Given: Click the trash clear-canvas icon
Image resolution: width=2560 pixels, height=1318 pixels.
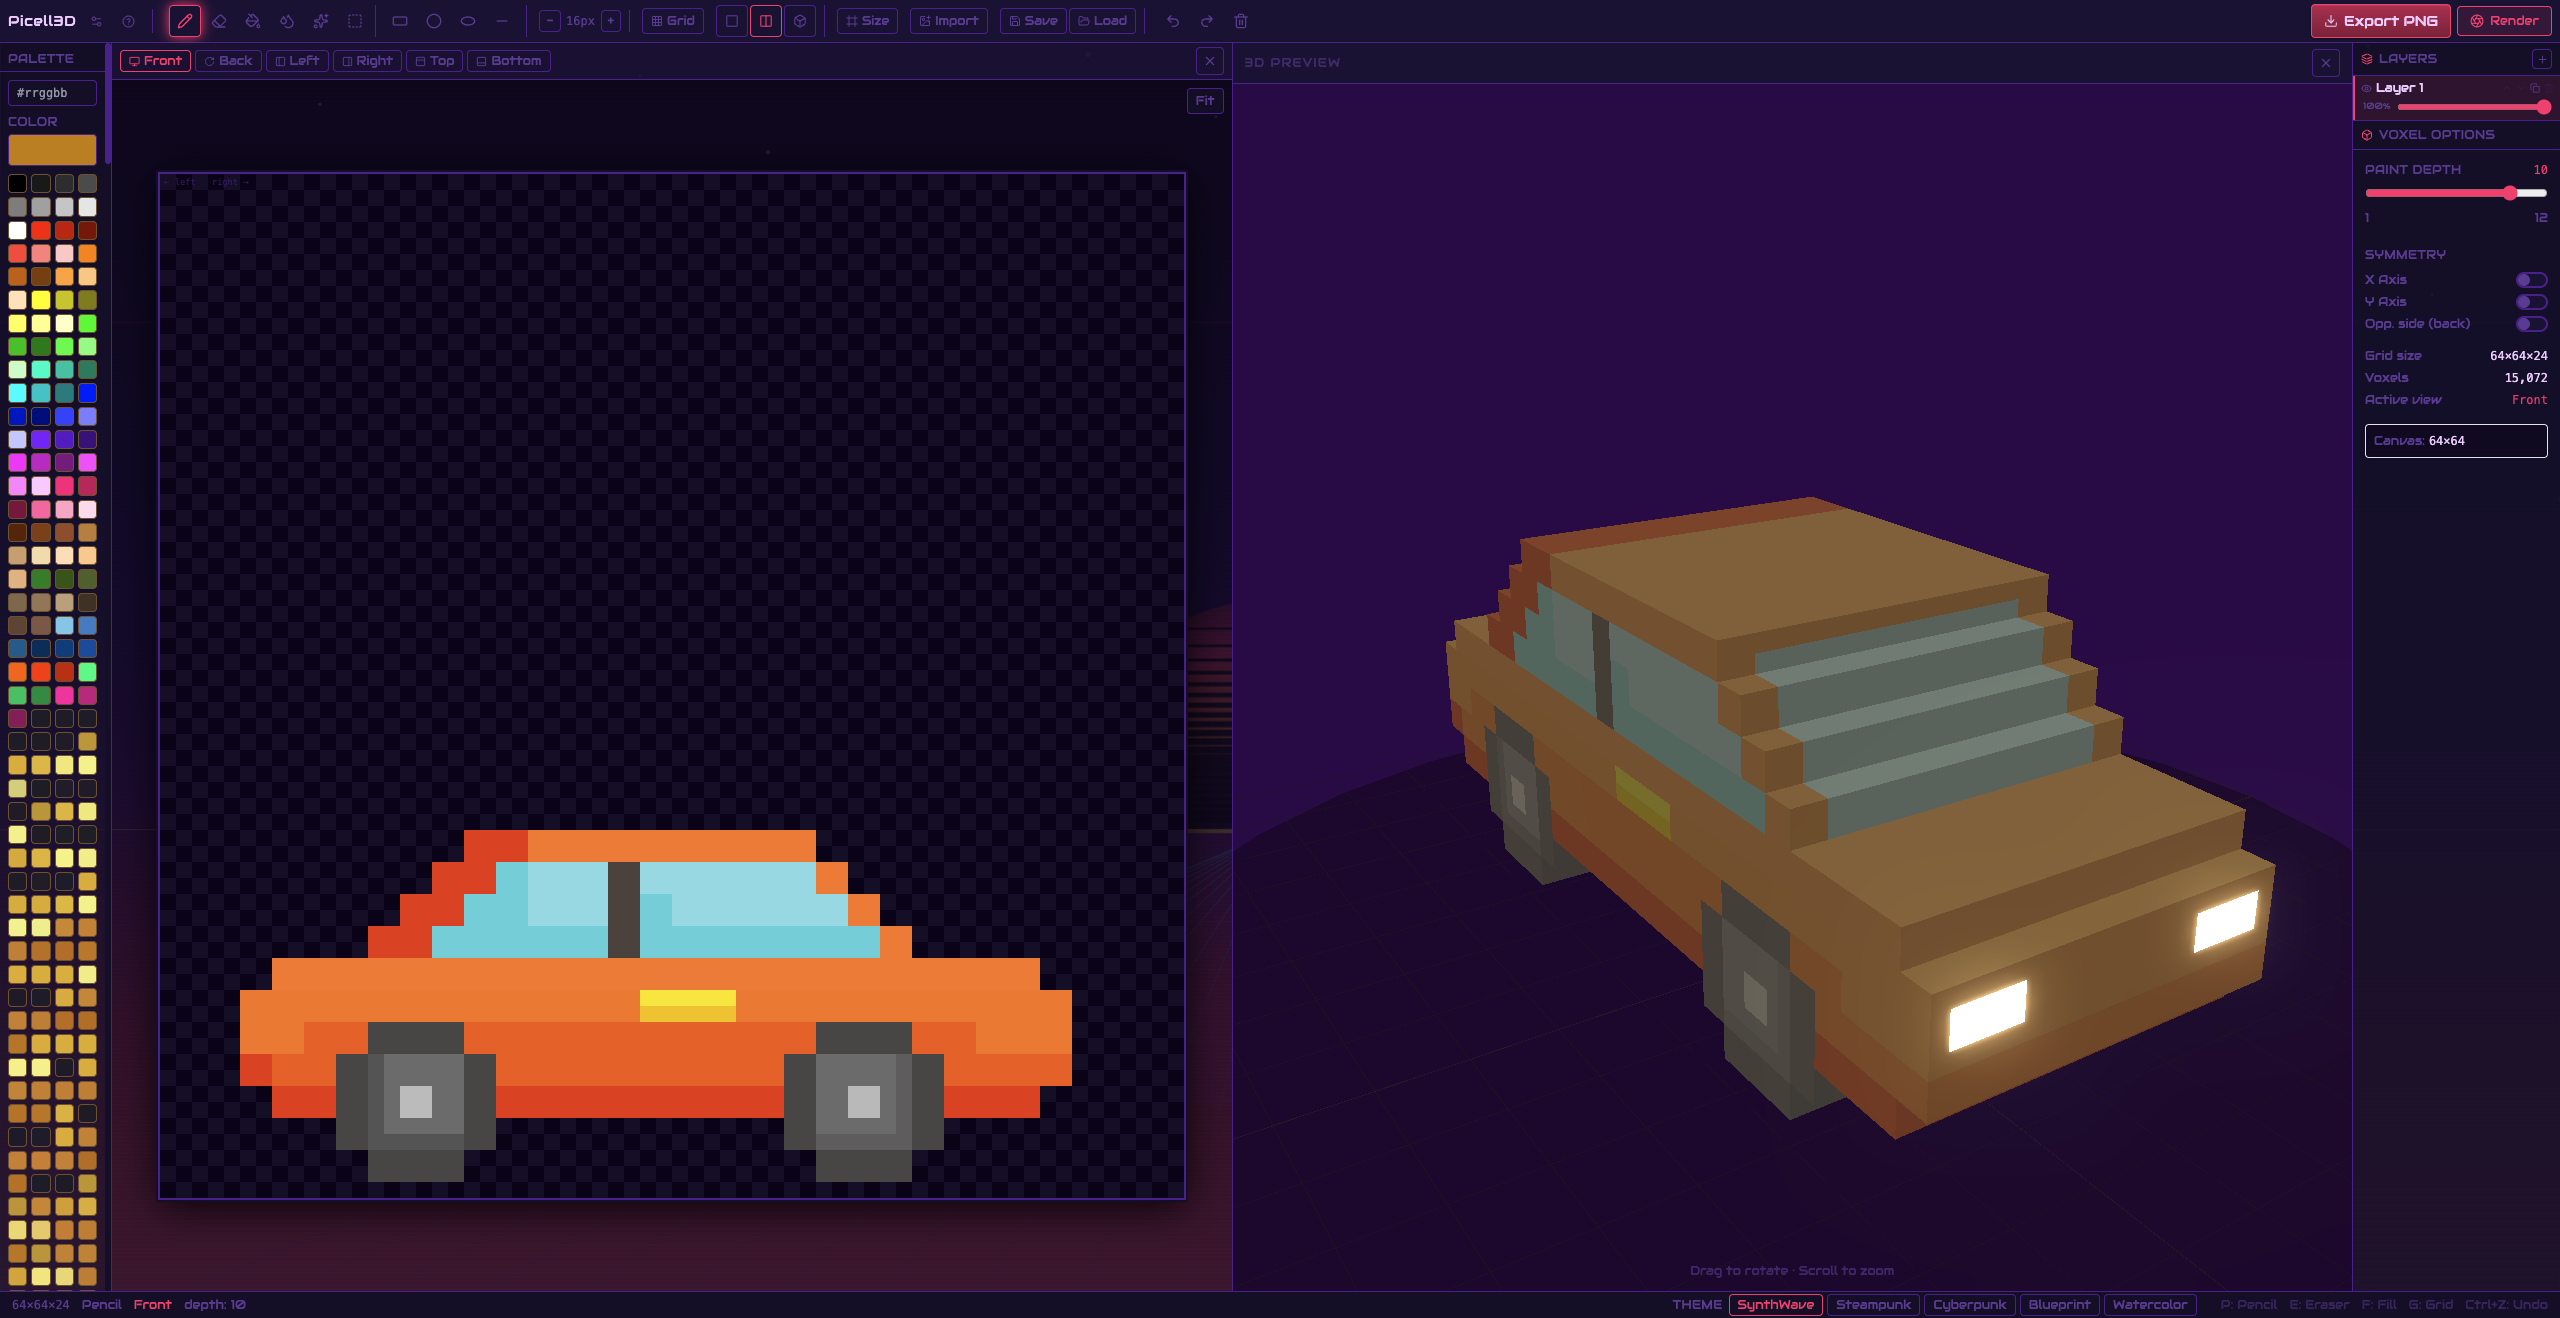Looking at the screenshot, I should (x=1241, y=21).
